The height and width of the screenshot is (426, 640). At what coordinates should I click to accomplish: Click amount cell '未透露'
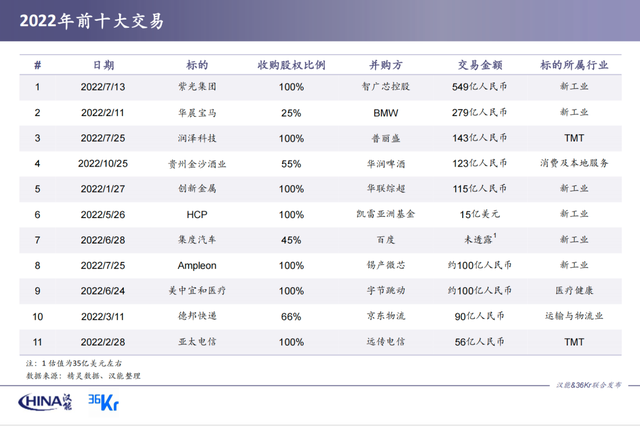click(480, 239)
